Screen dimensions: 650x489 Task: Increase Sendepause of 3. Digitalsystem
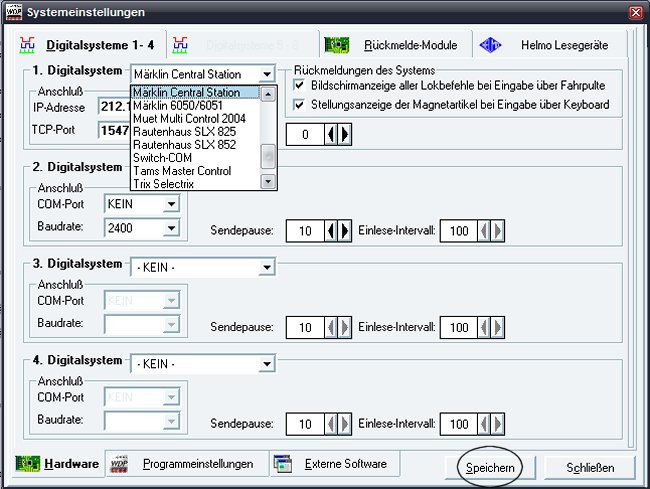tap(344, 327)
